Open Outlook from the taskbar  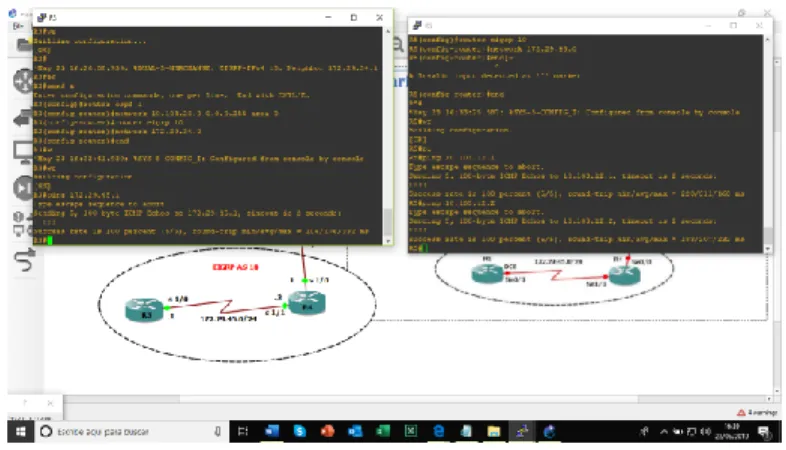(355, 431)
